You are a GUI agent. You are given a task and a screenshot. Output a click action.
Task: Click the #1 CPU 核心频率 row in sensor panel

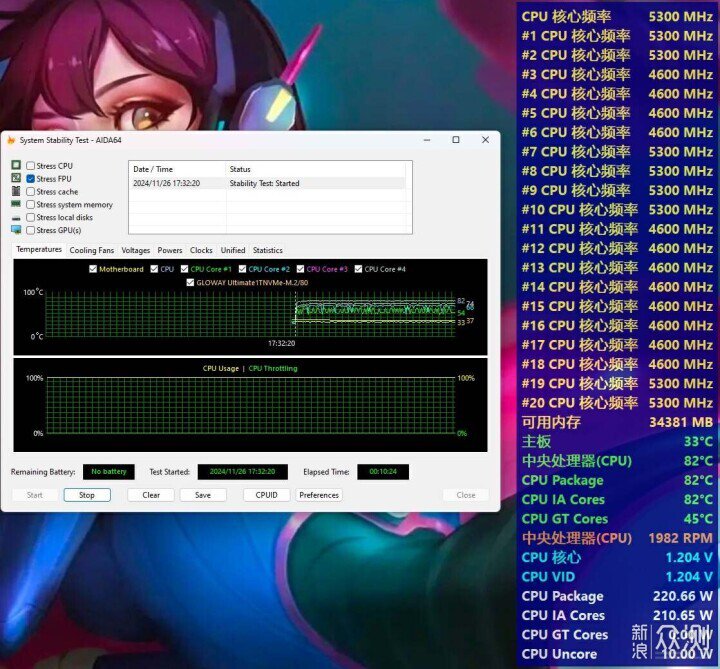[617, 36]
